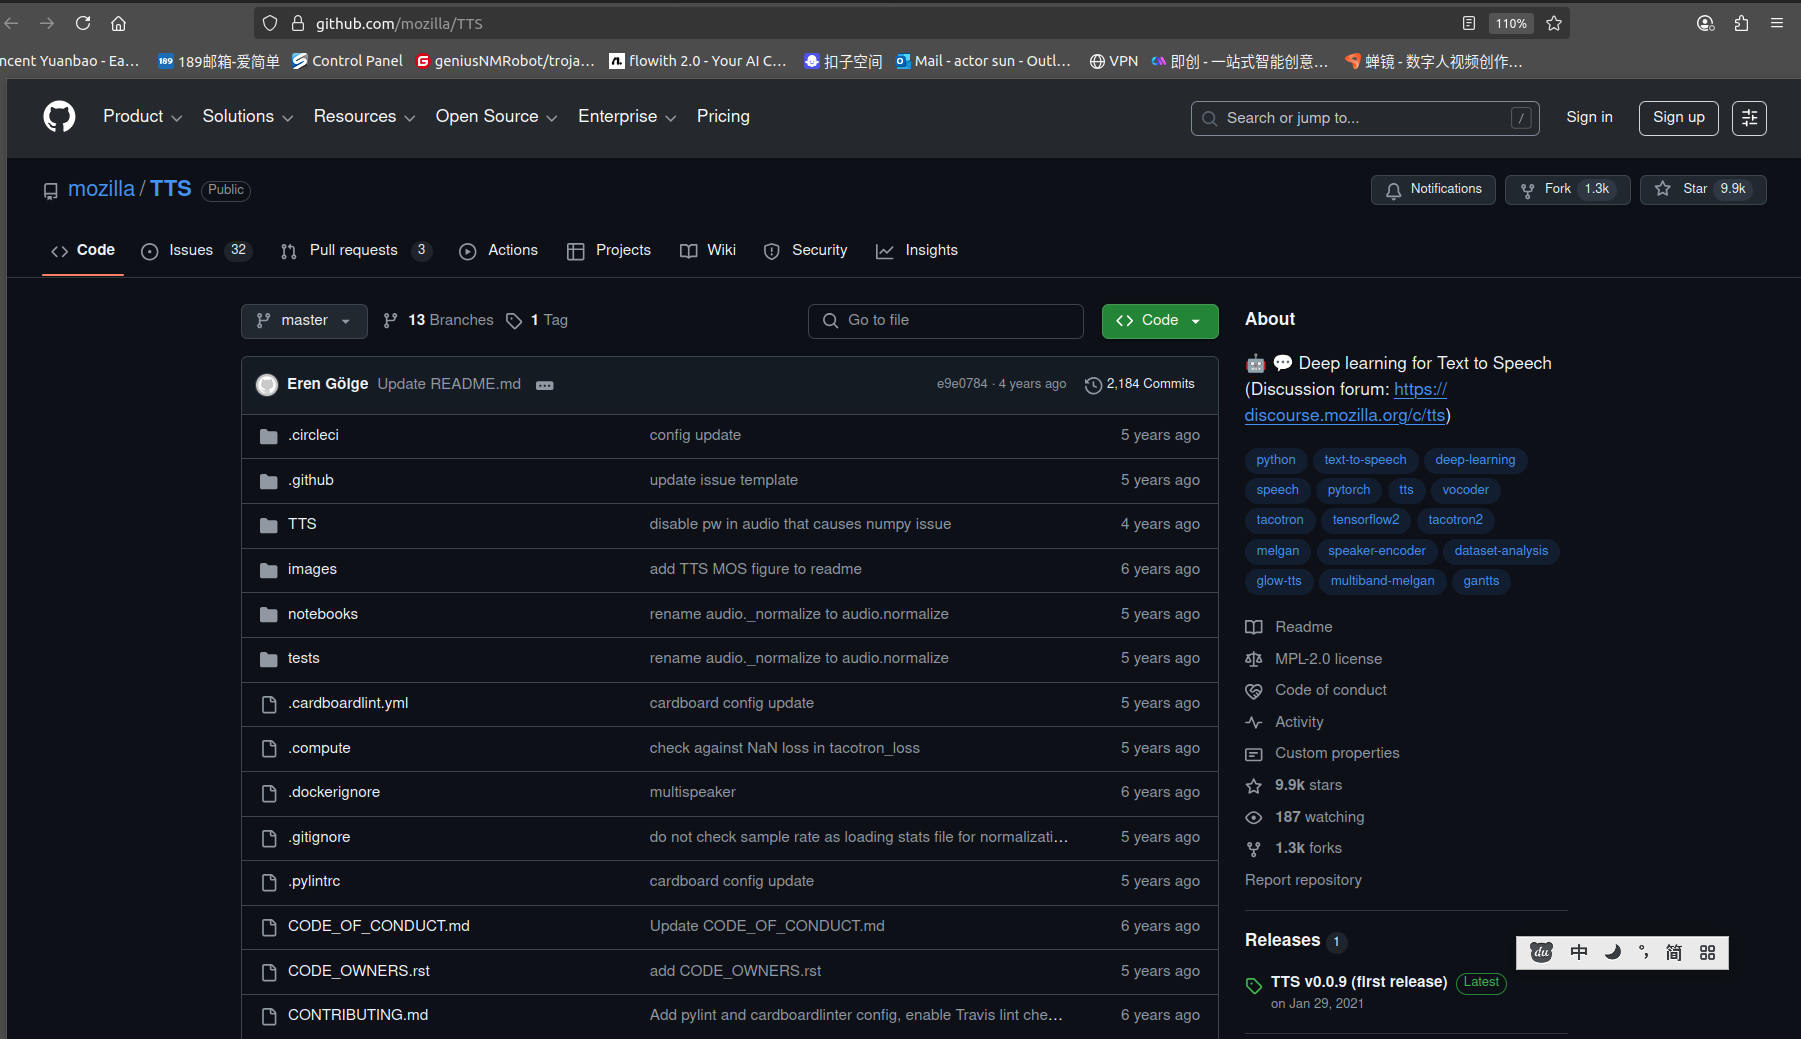
Task: Open the Firefox application menu
Action: [1777, 23]
